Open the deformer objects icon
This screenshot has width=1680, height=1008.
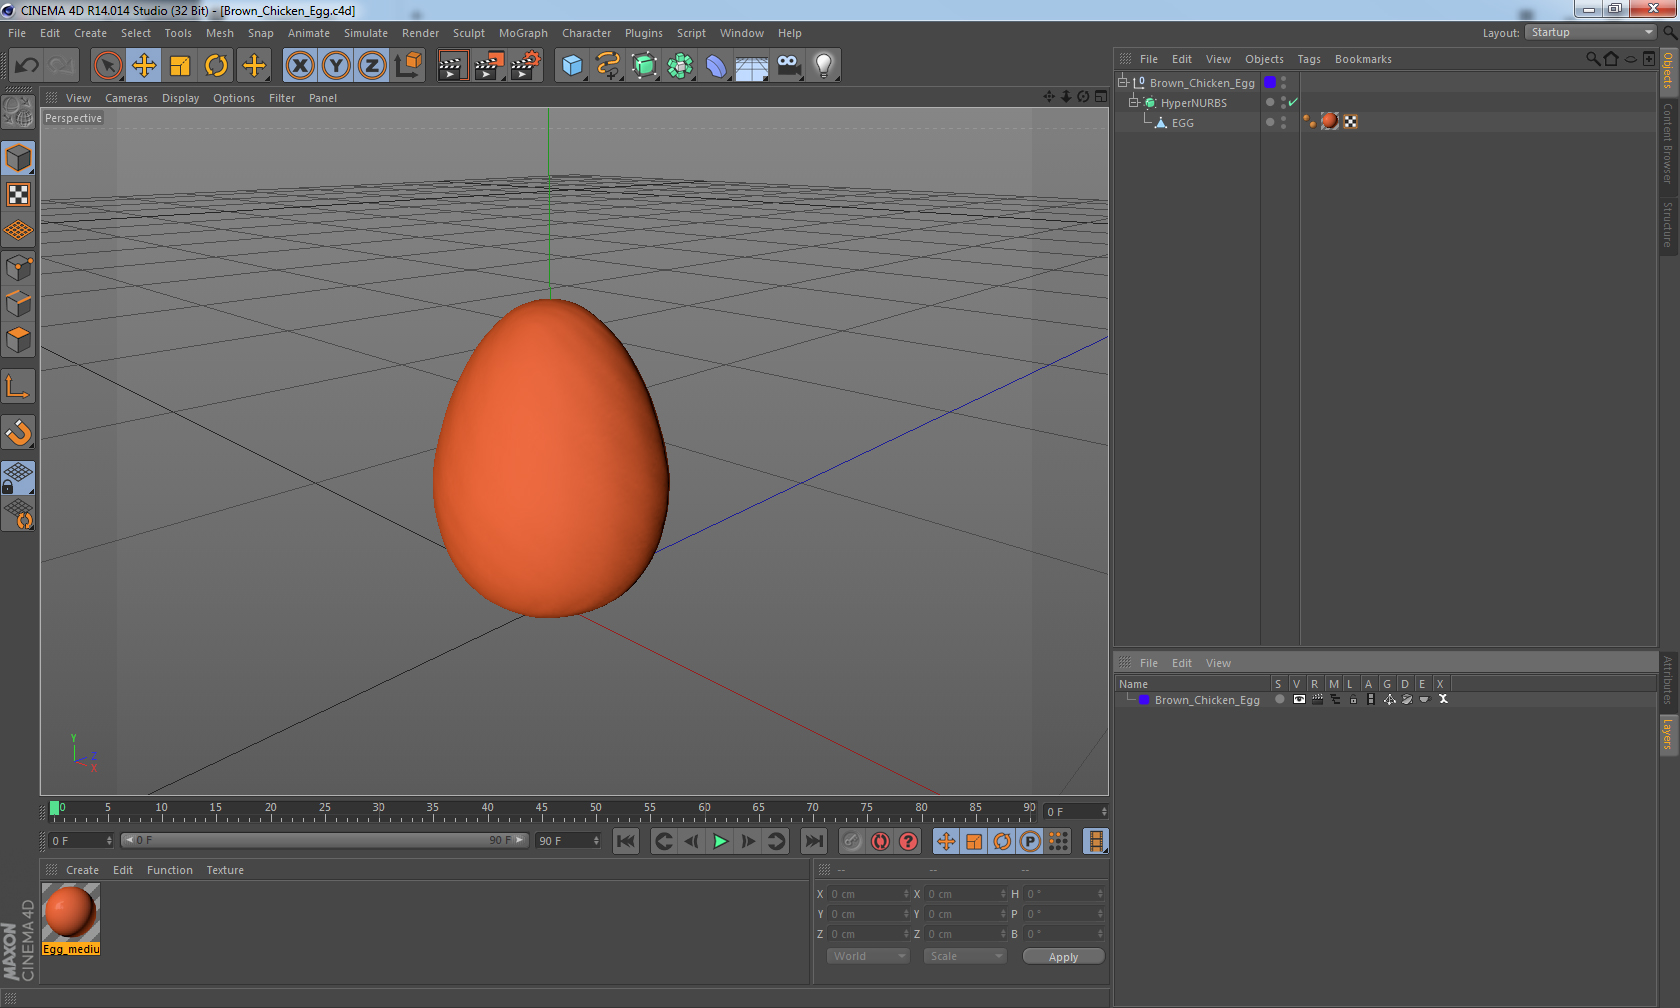click(716, 66)
